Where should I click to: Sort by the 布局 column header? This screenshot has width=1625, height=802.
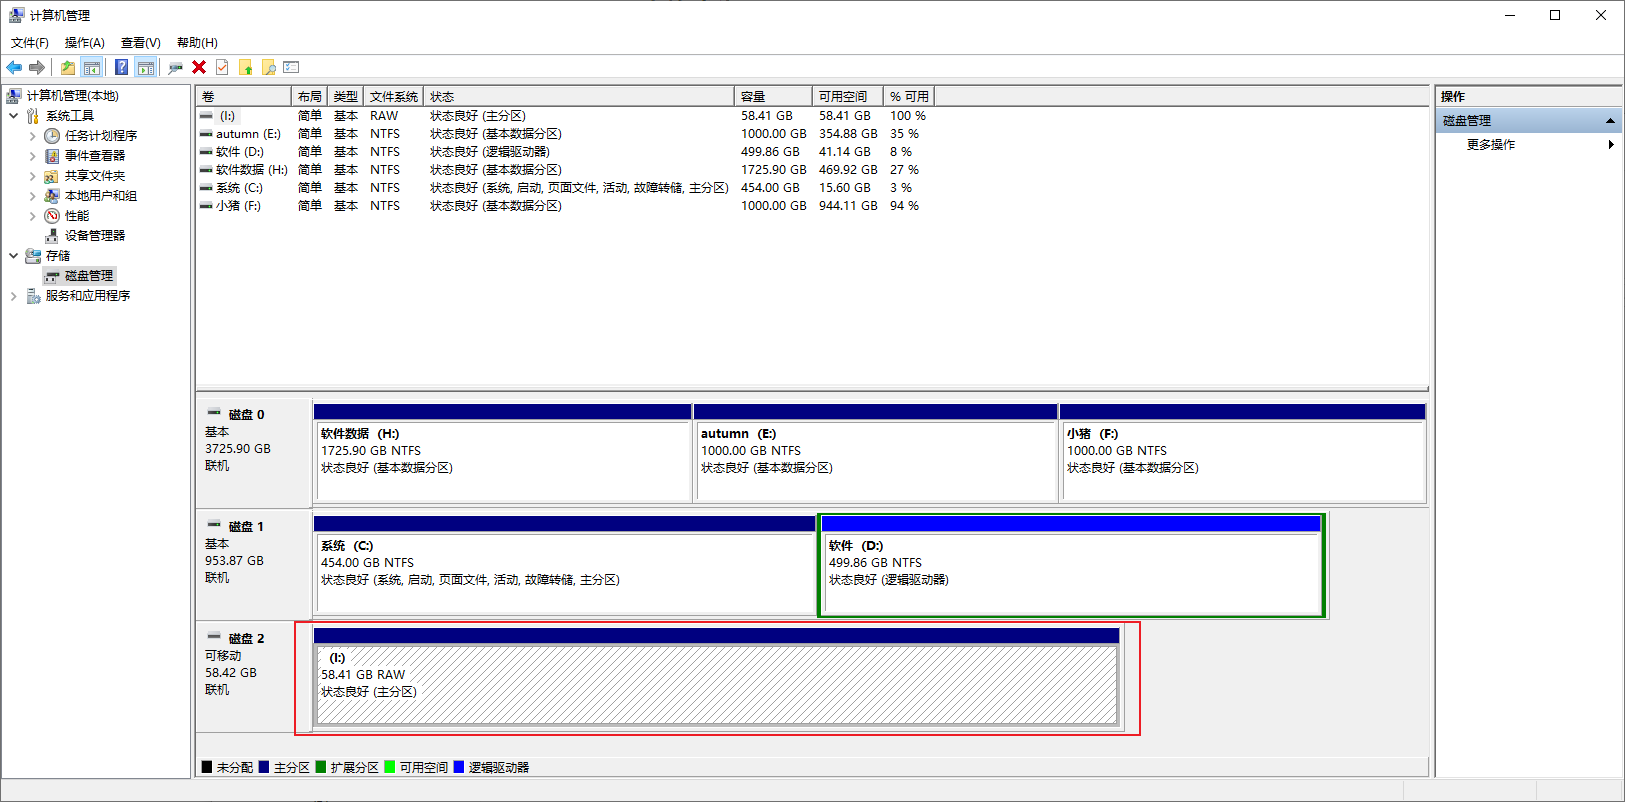point(310,97)
